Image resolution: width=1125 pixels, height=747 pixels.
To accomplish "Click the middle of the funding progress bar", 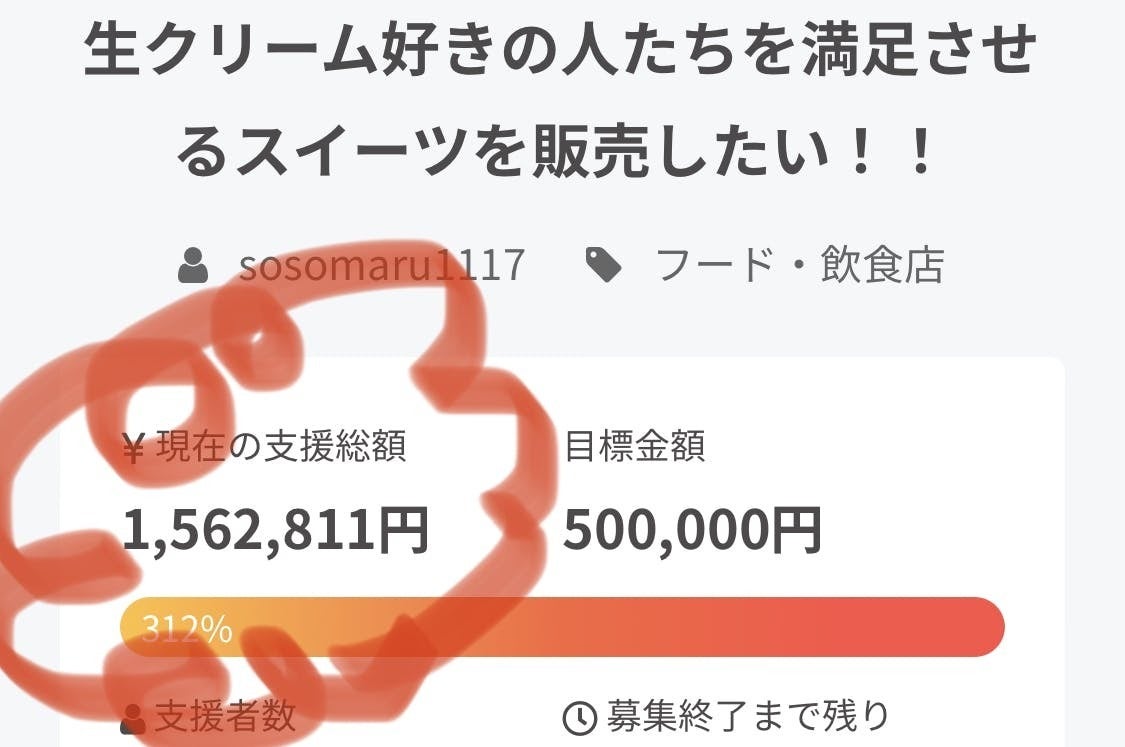I will click(x=561, y=627).
